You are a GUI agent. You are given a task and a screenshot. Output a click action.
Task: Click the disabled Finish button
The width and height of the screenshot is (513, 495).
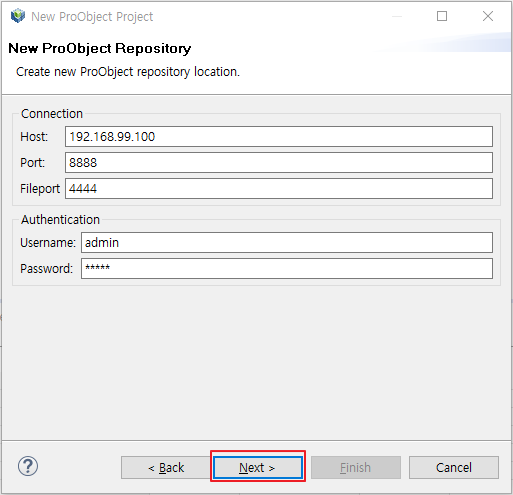[x=356, y=467]
